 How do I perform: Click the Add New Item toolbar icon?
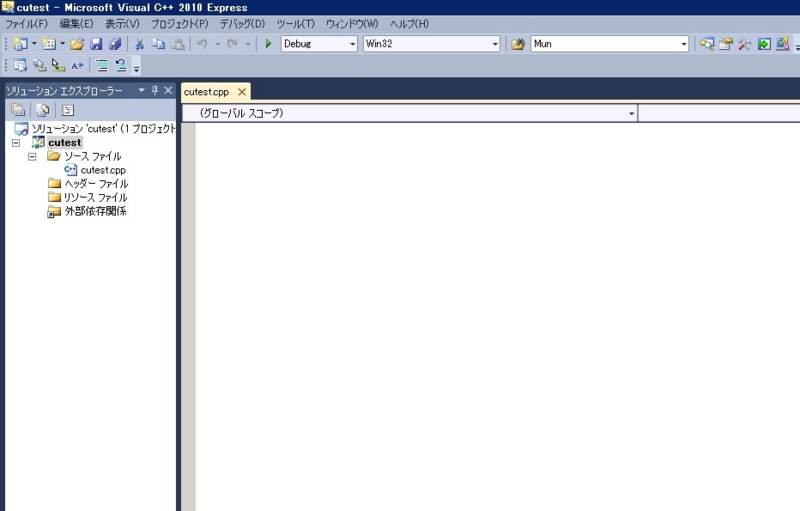click(49, 44)
